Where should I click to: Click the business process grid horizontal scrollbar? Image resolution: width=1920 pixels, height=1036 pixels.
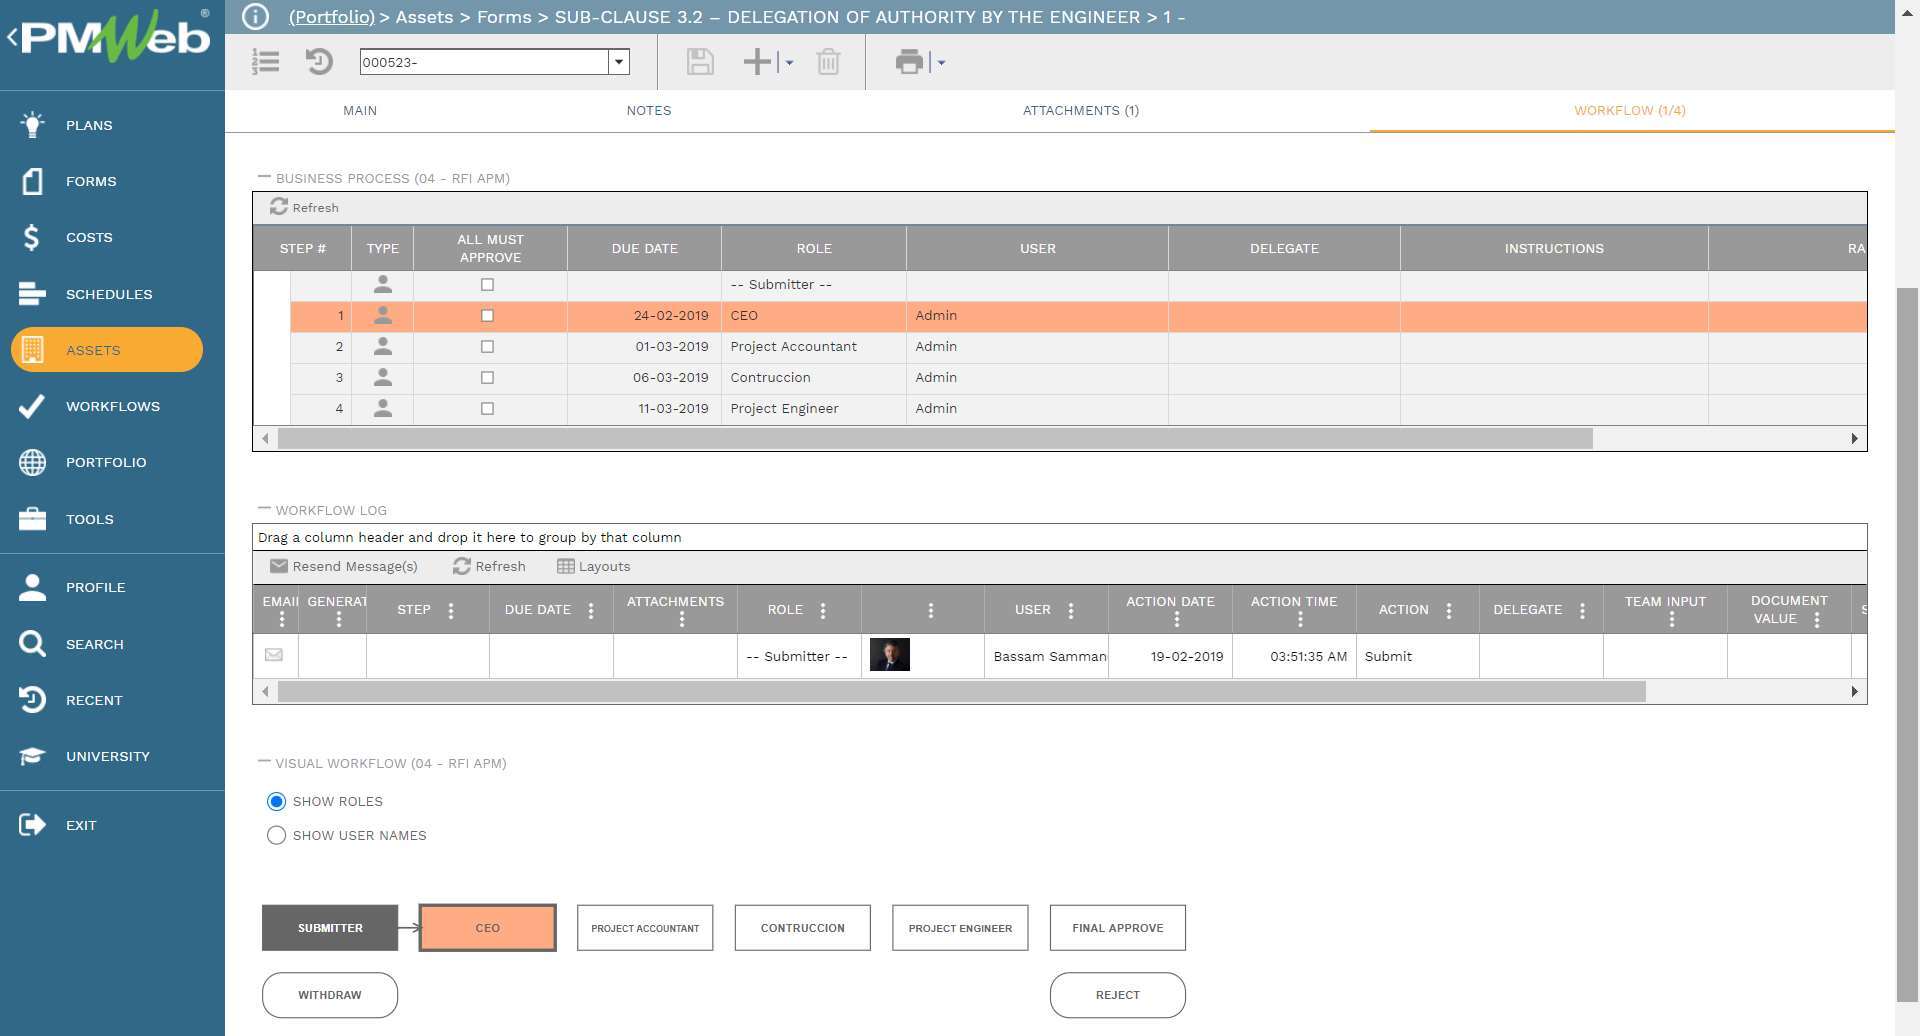click(x=935, y=439)
